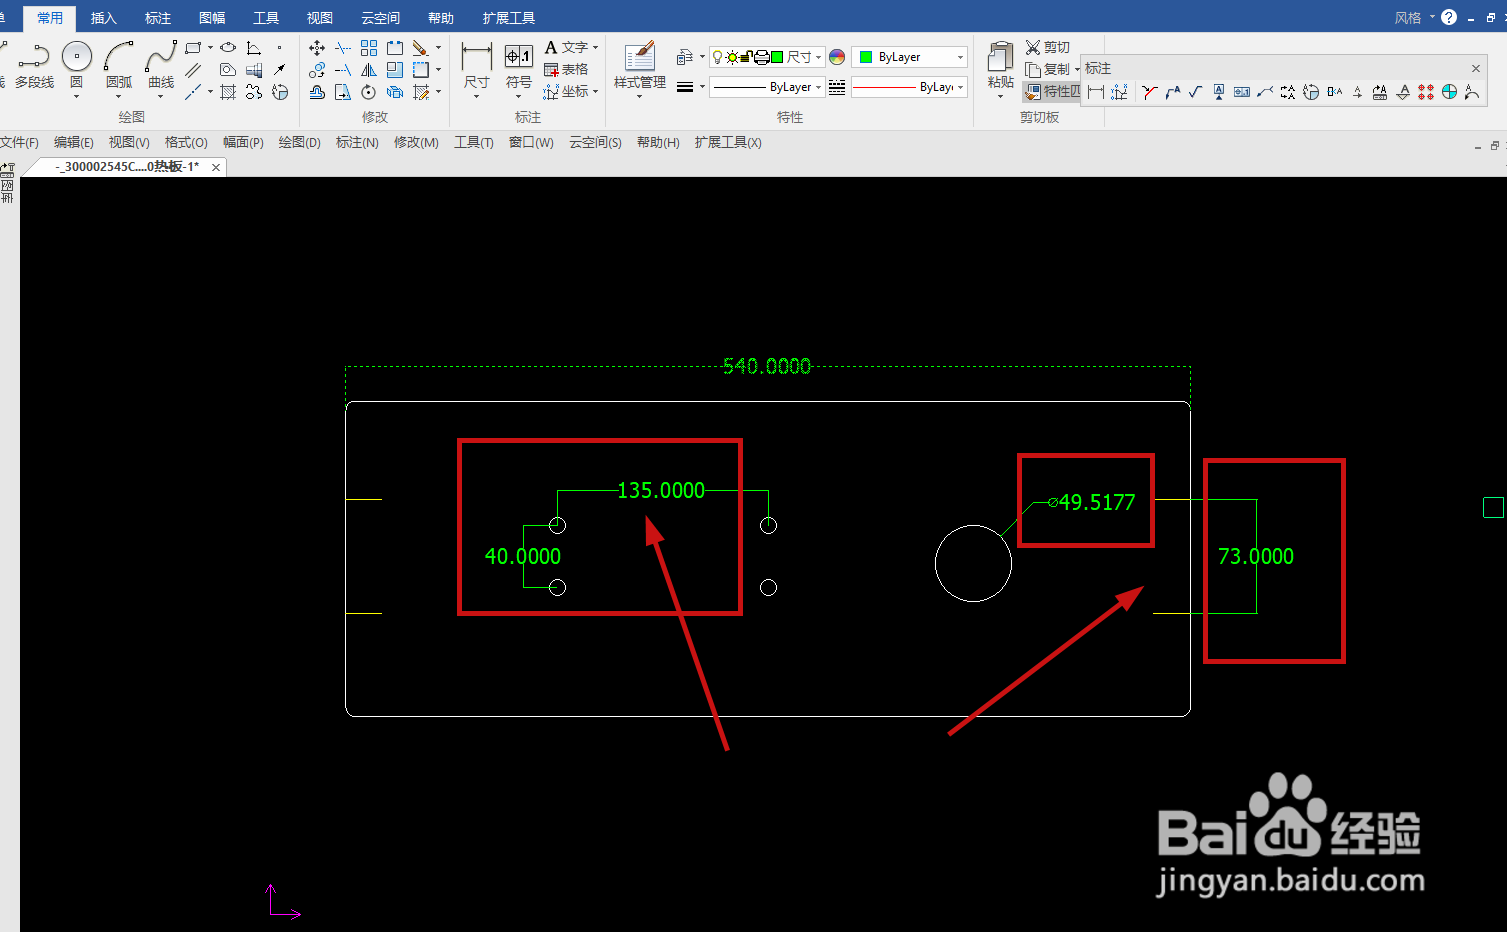The image size is (1507, 932).
Task: Click the green layer color square
Action: (777, 57)
